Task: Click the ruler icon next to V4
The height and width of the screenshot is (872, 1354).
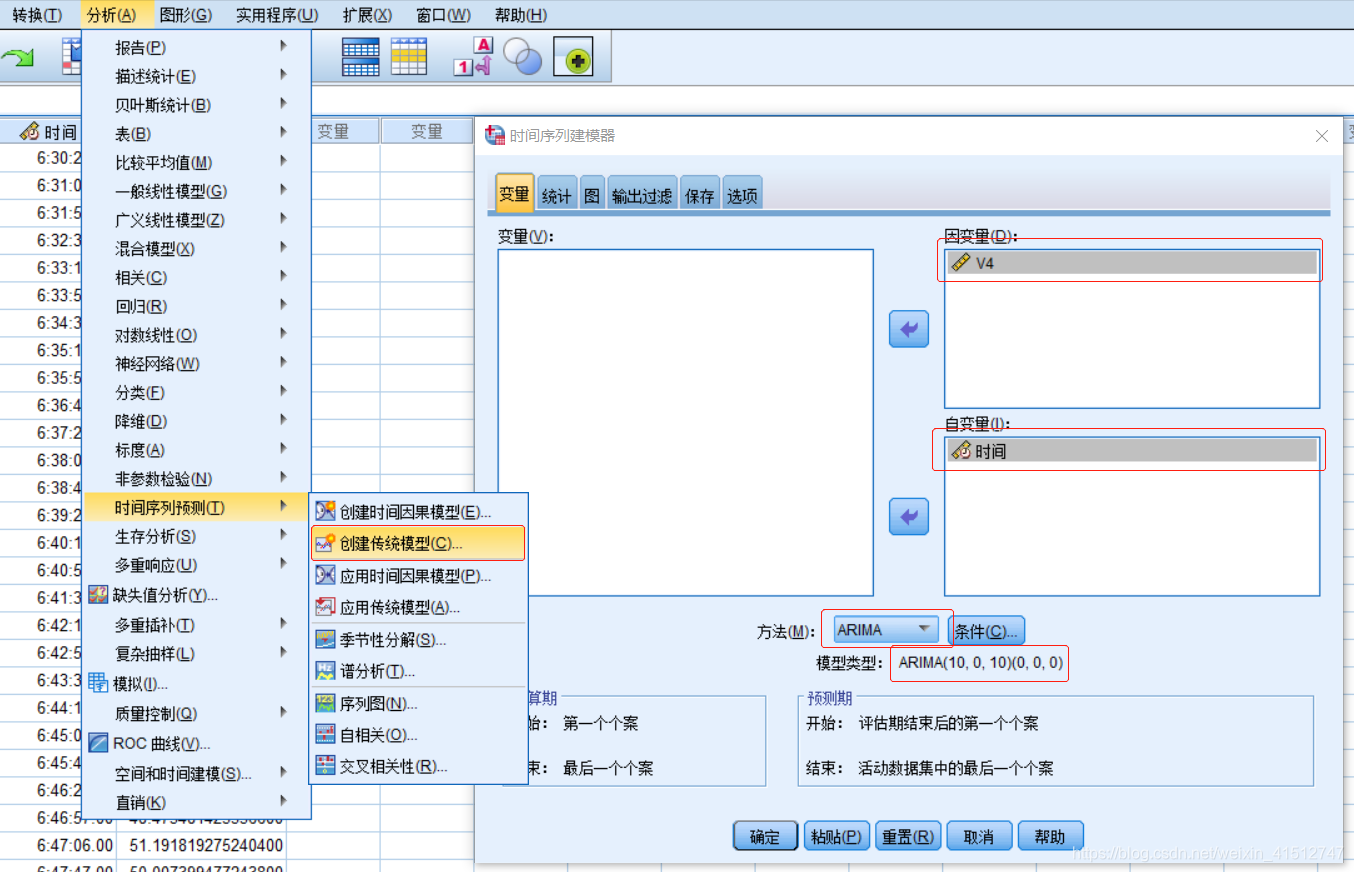Action: click(x=961, y=263)
